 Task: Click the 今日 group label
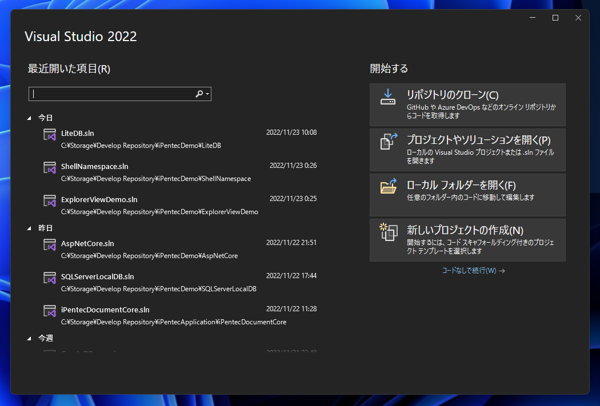[45, 118]
